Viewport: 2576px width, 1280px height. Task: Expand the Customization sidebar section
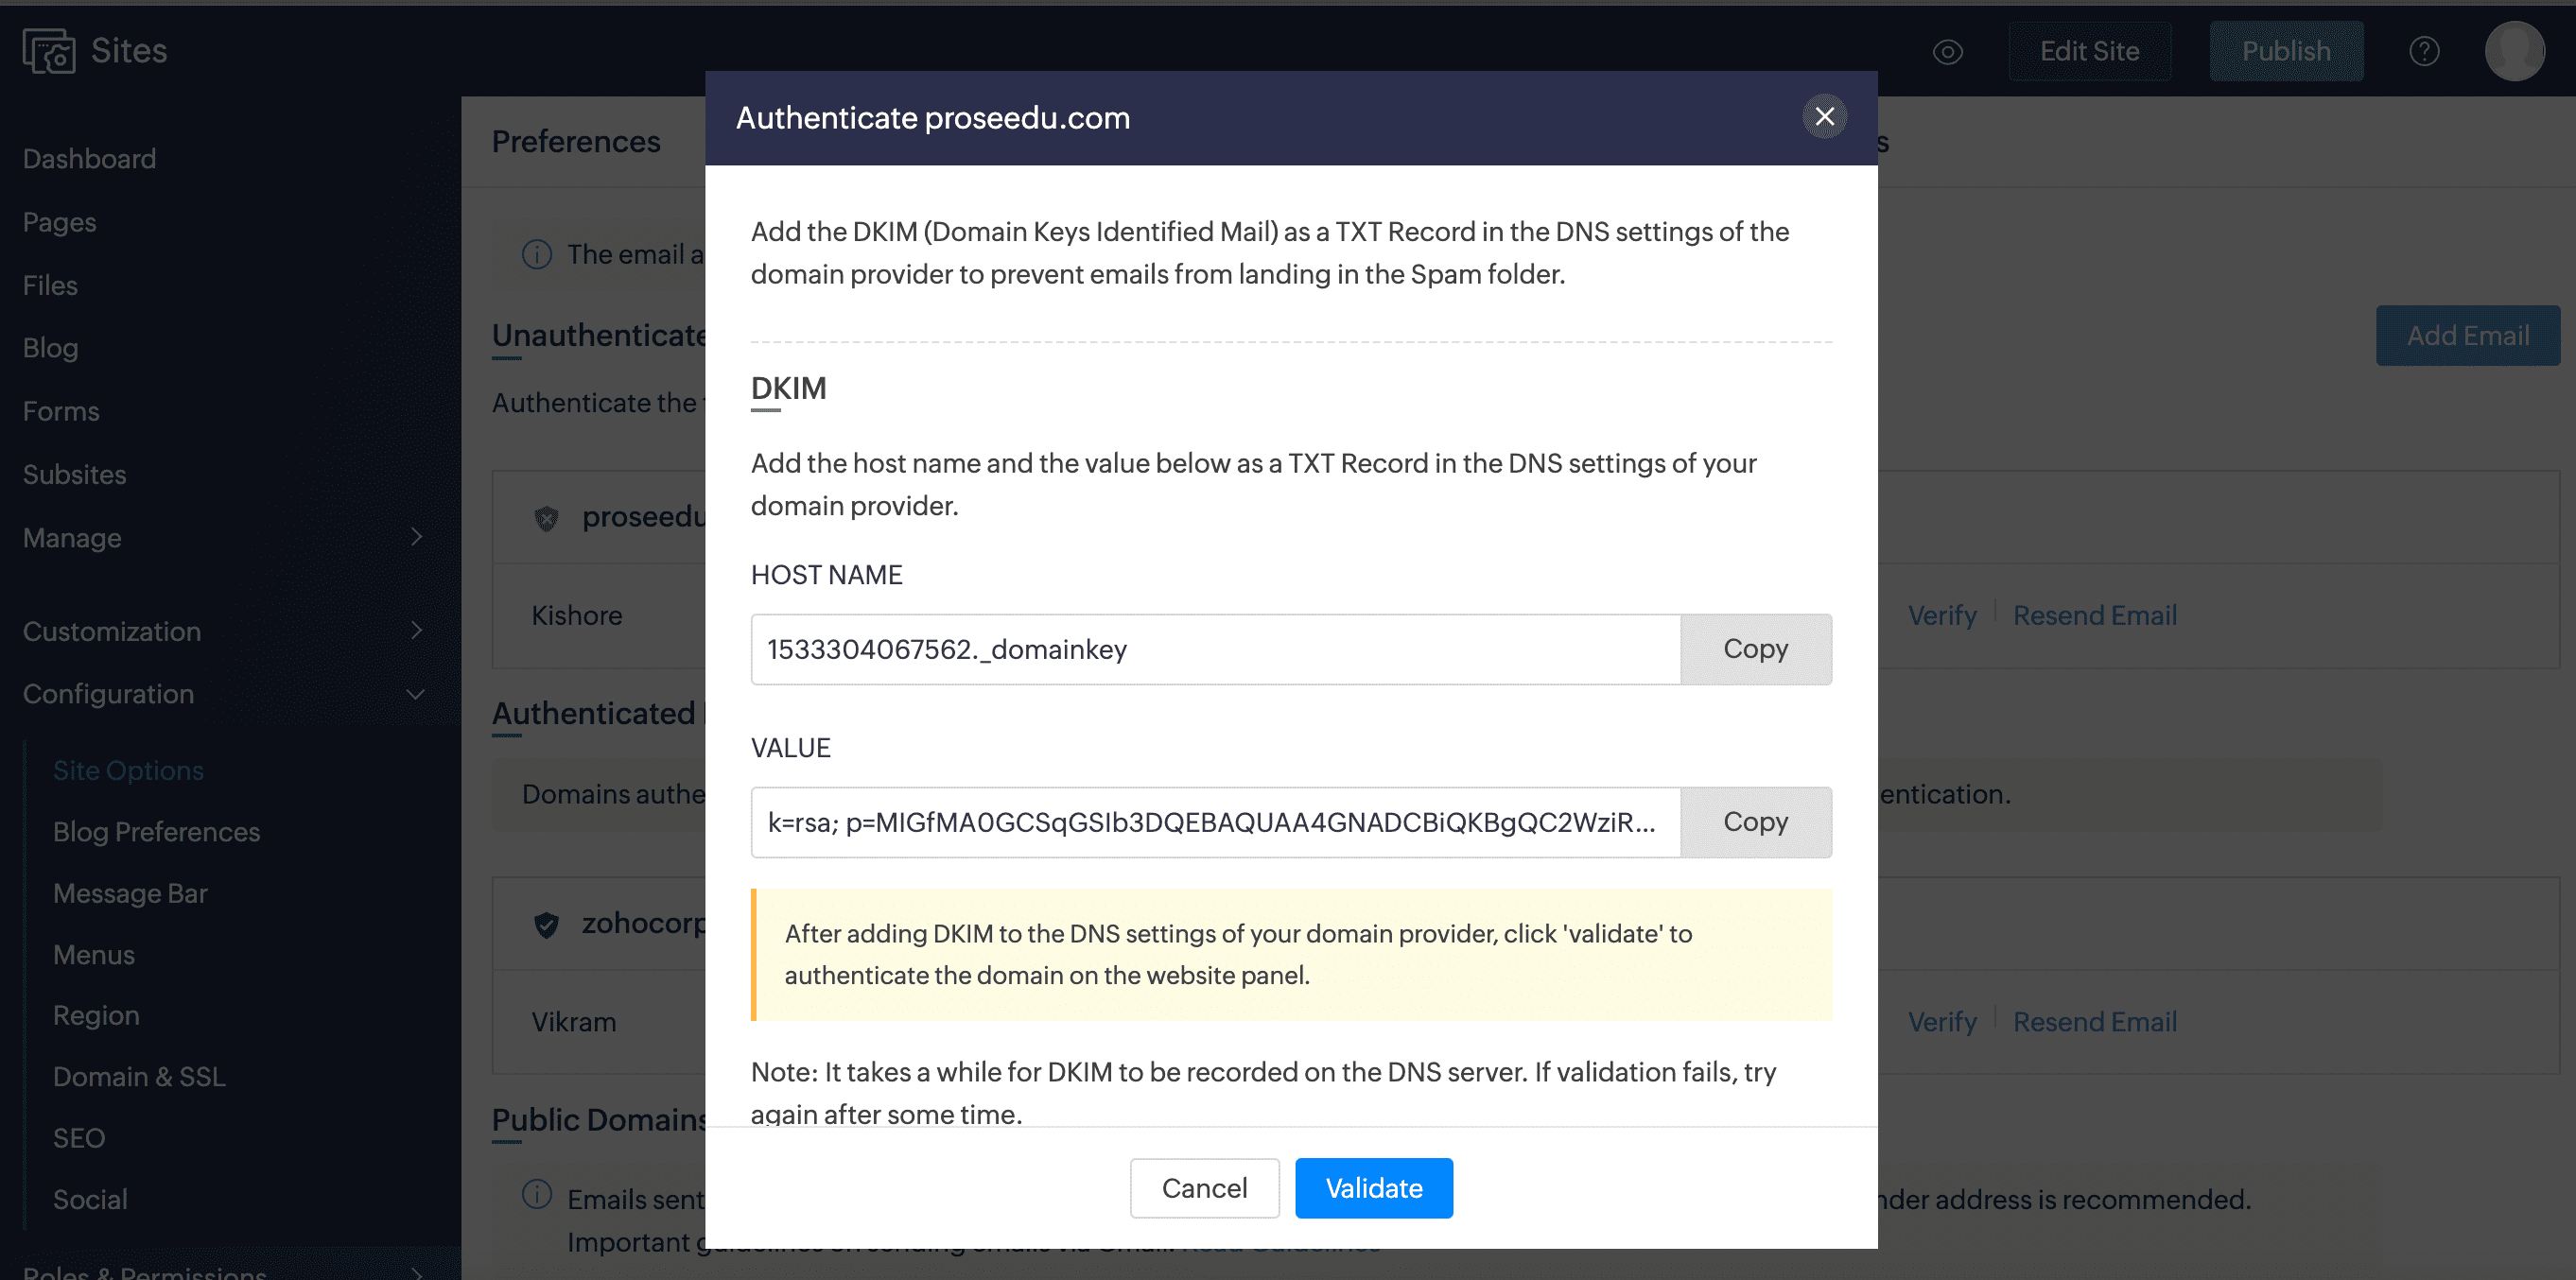(x=417, y=631)
